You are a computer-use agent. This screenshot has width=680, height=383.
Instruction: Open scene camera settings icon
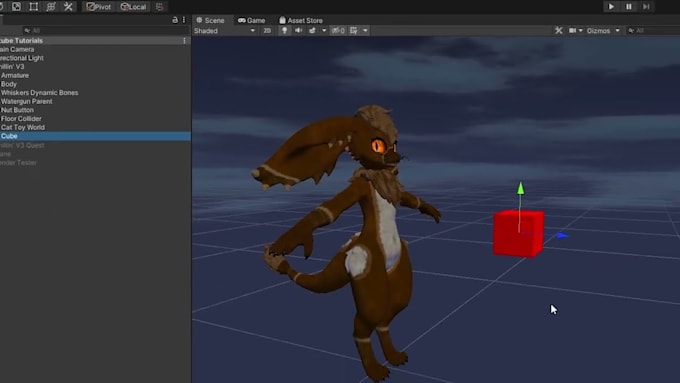(573, 30)
